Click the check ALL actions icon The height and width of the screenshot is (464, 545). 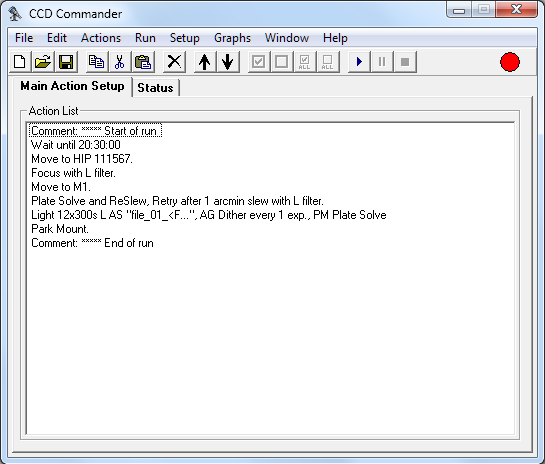(304, 62)
